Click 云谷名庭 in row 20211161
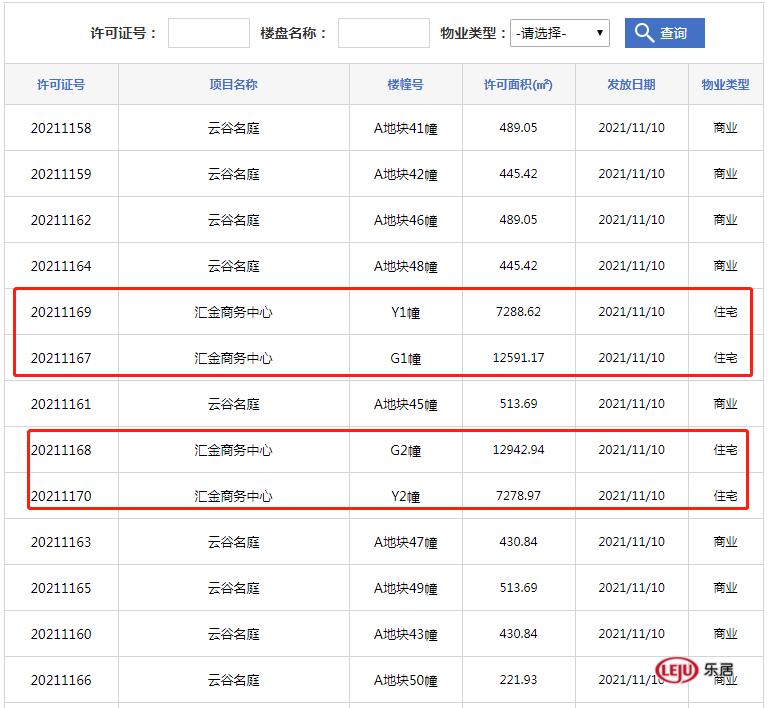The width and height of the screenshot is (768, 708). [233, 404]
